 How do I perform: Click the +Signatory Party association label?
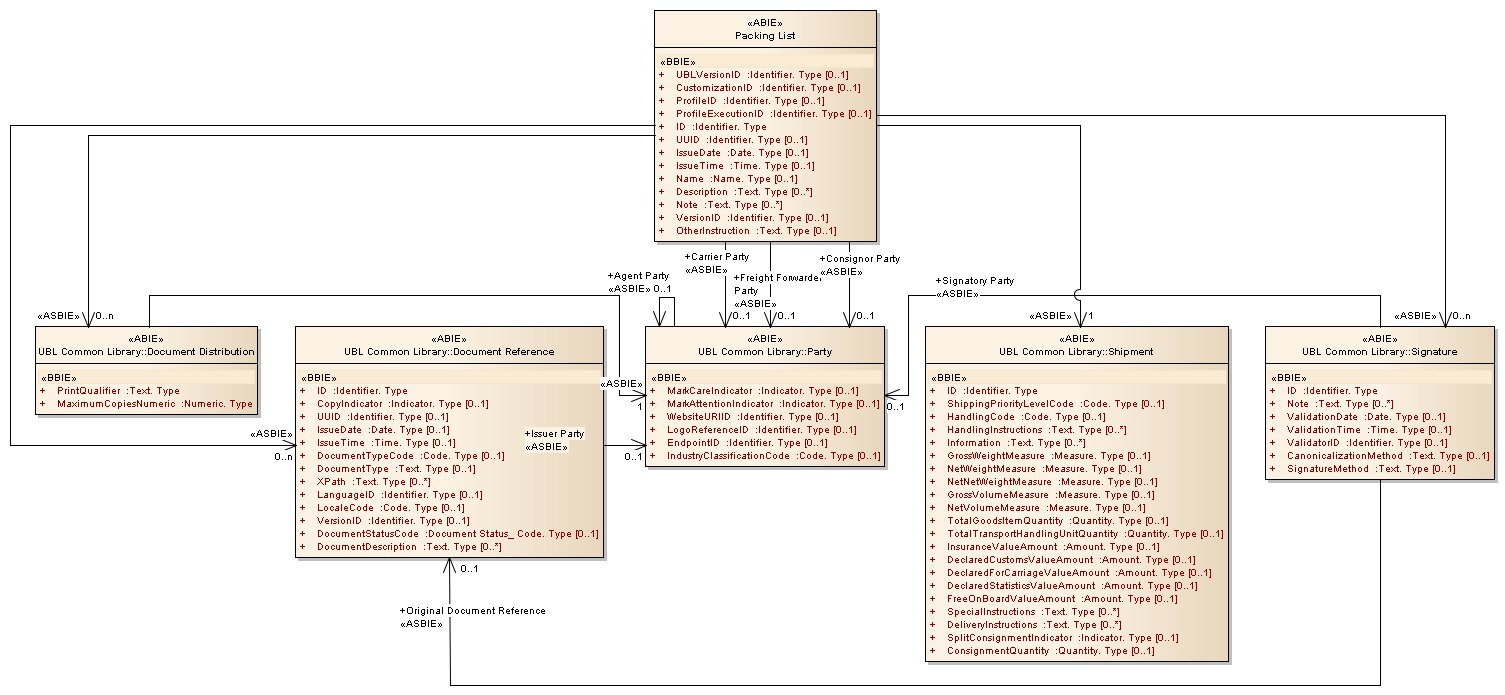974,281
